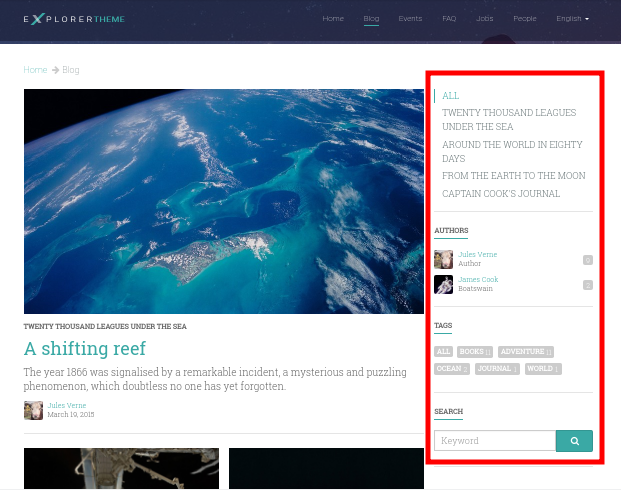Filter by Captain Cook's Journal category

pyautogui.click(x=501, y=194)
